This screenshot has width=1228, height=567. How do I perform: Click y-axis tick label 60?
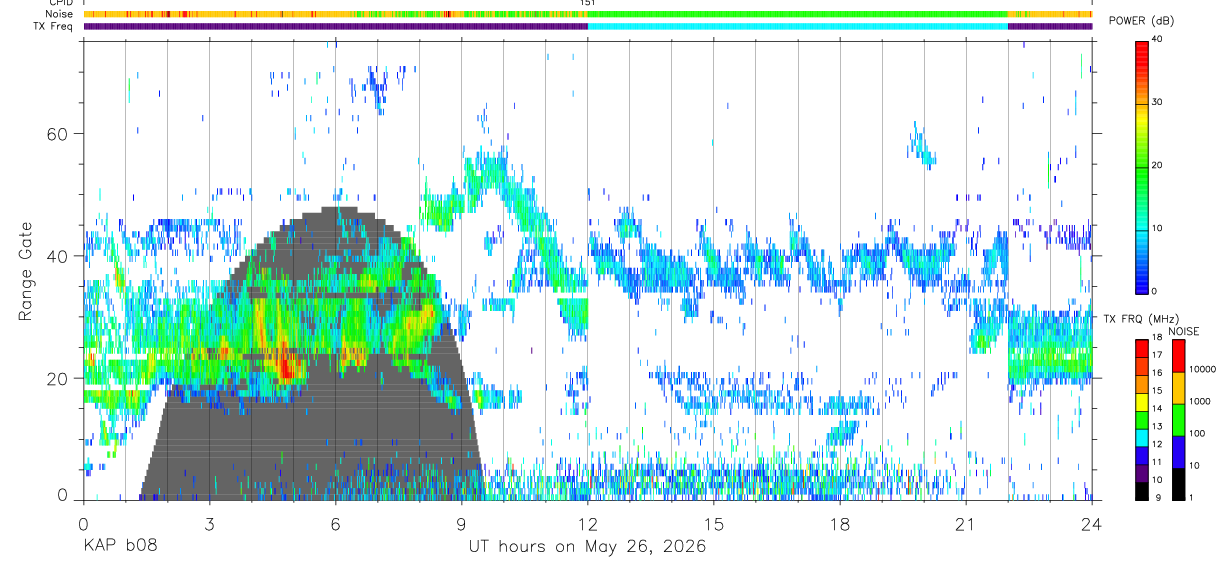pyautogui.click(x=56, y=133)
